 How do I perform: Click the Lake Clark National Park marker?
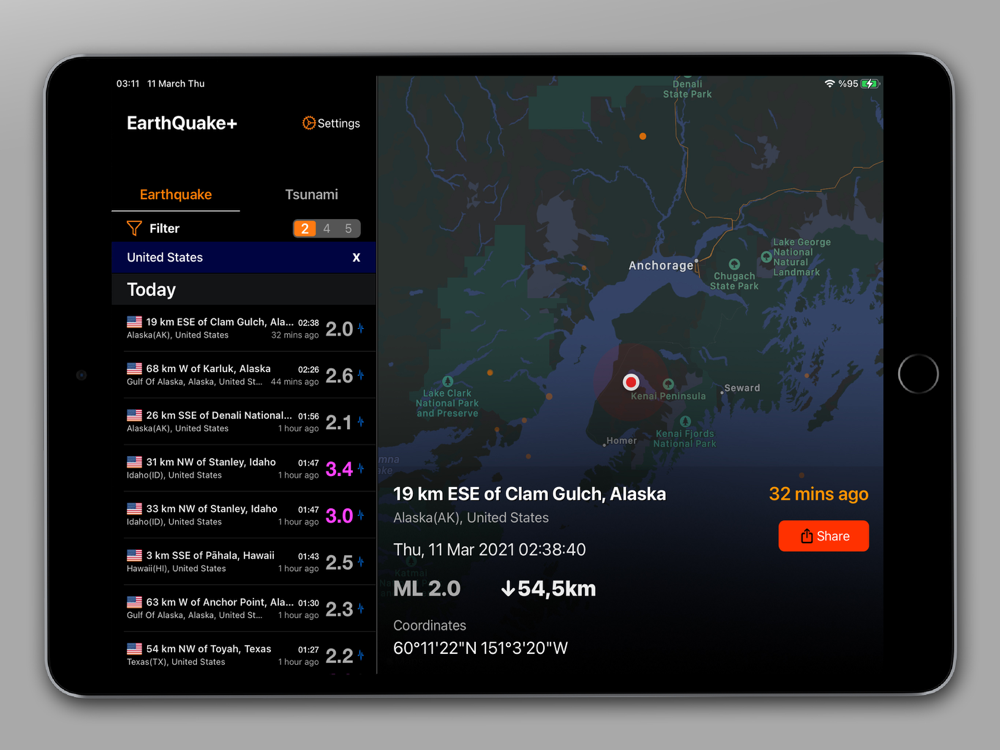coord(448,381)
